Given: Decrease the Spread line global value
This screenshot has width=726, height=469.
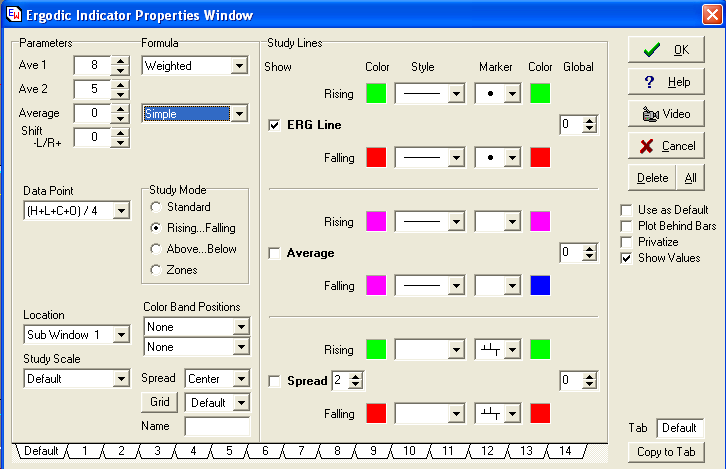Looking at the screenshot, I should pos(589,385).
